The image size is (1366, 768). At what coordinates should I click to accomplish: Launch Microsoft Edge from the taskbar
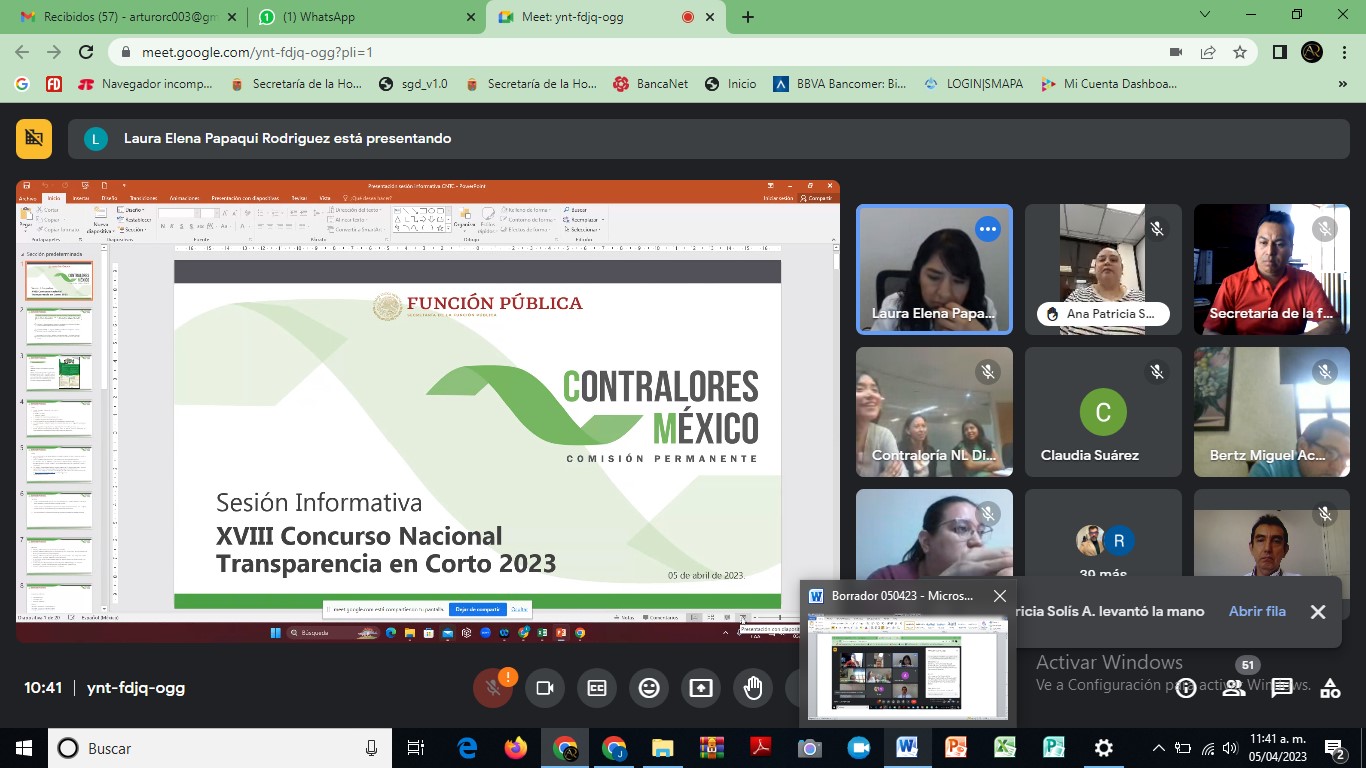coord(467,748)
